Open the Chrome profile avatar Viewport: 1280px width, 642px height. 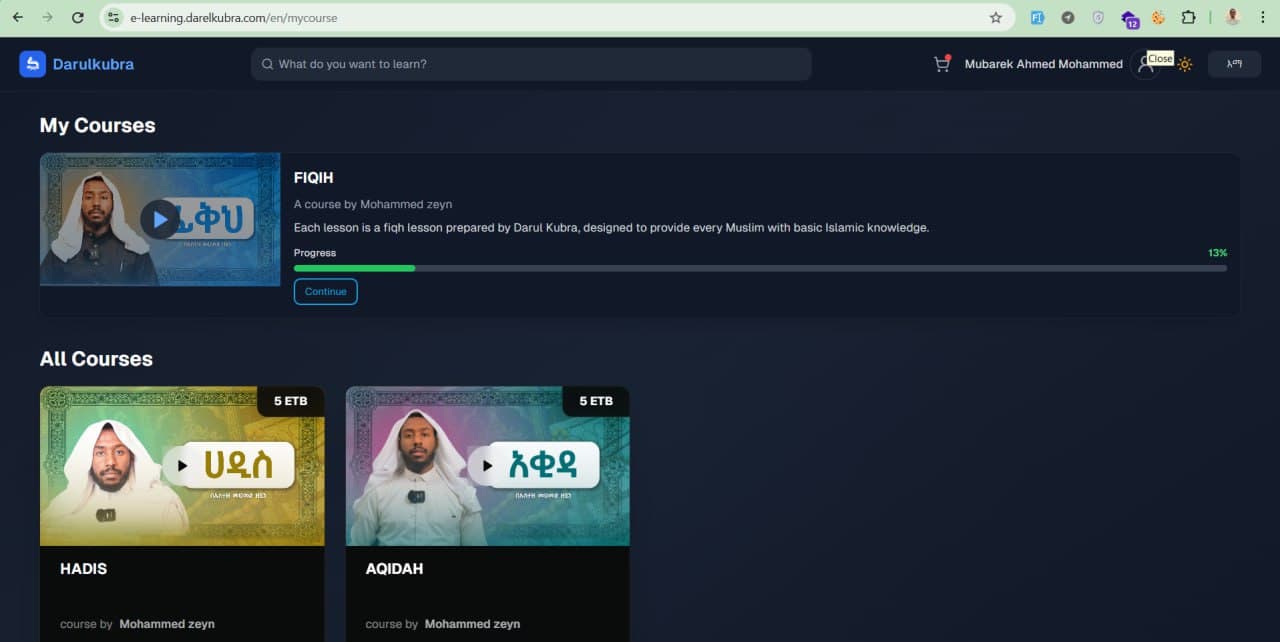(x=1232, y=17)
